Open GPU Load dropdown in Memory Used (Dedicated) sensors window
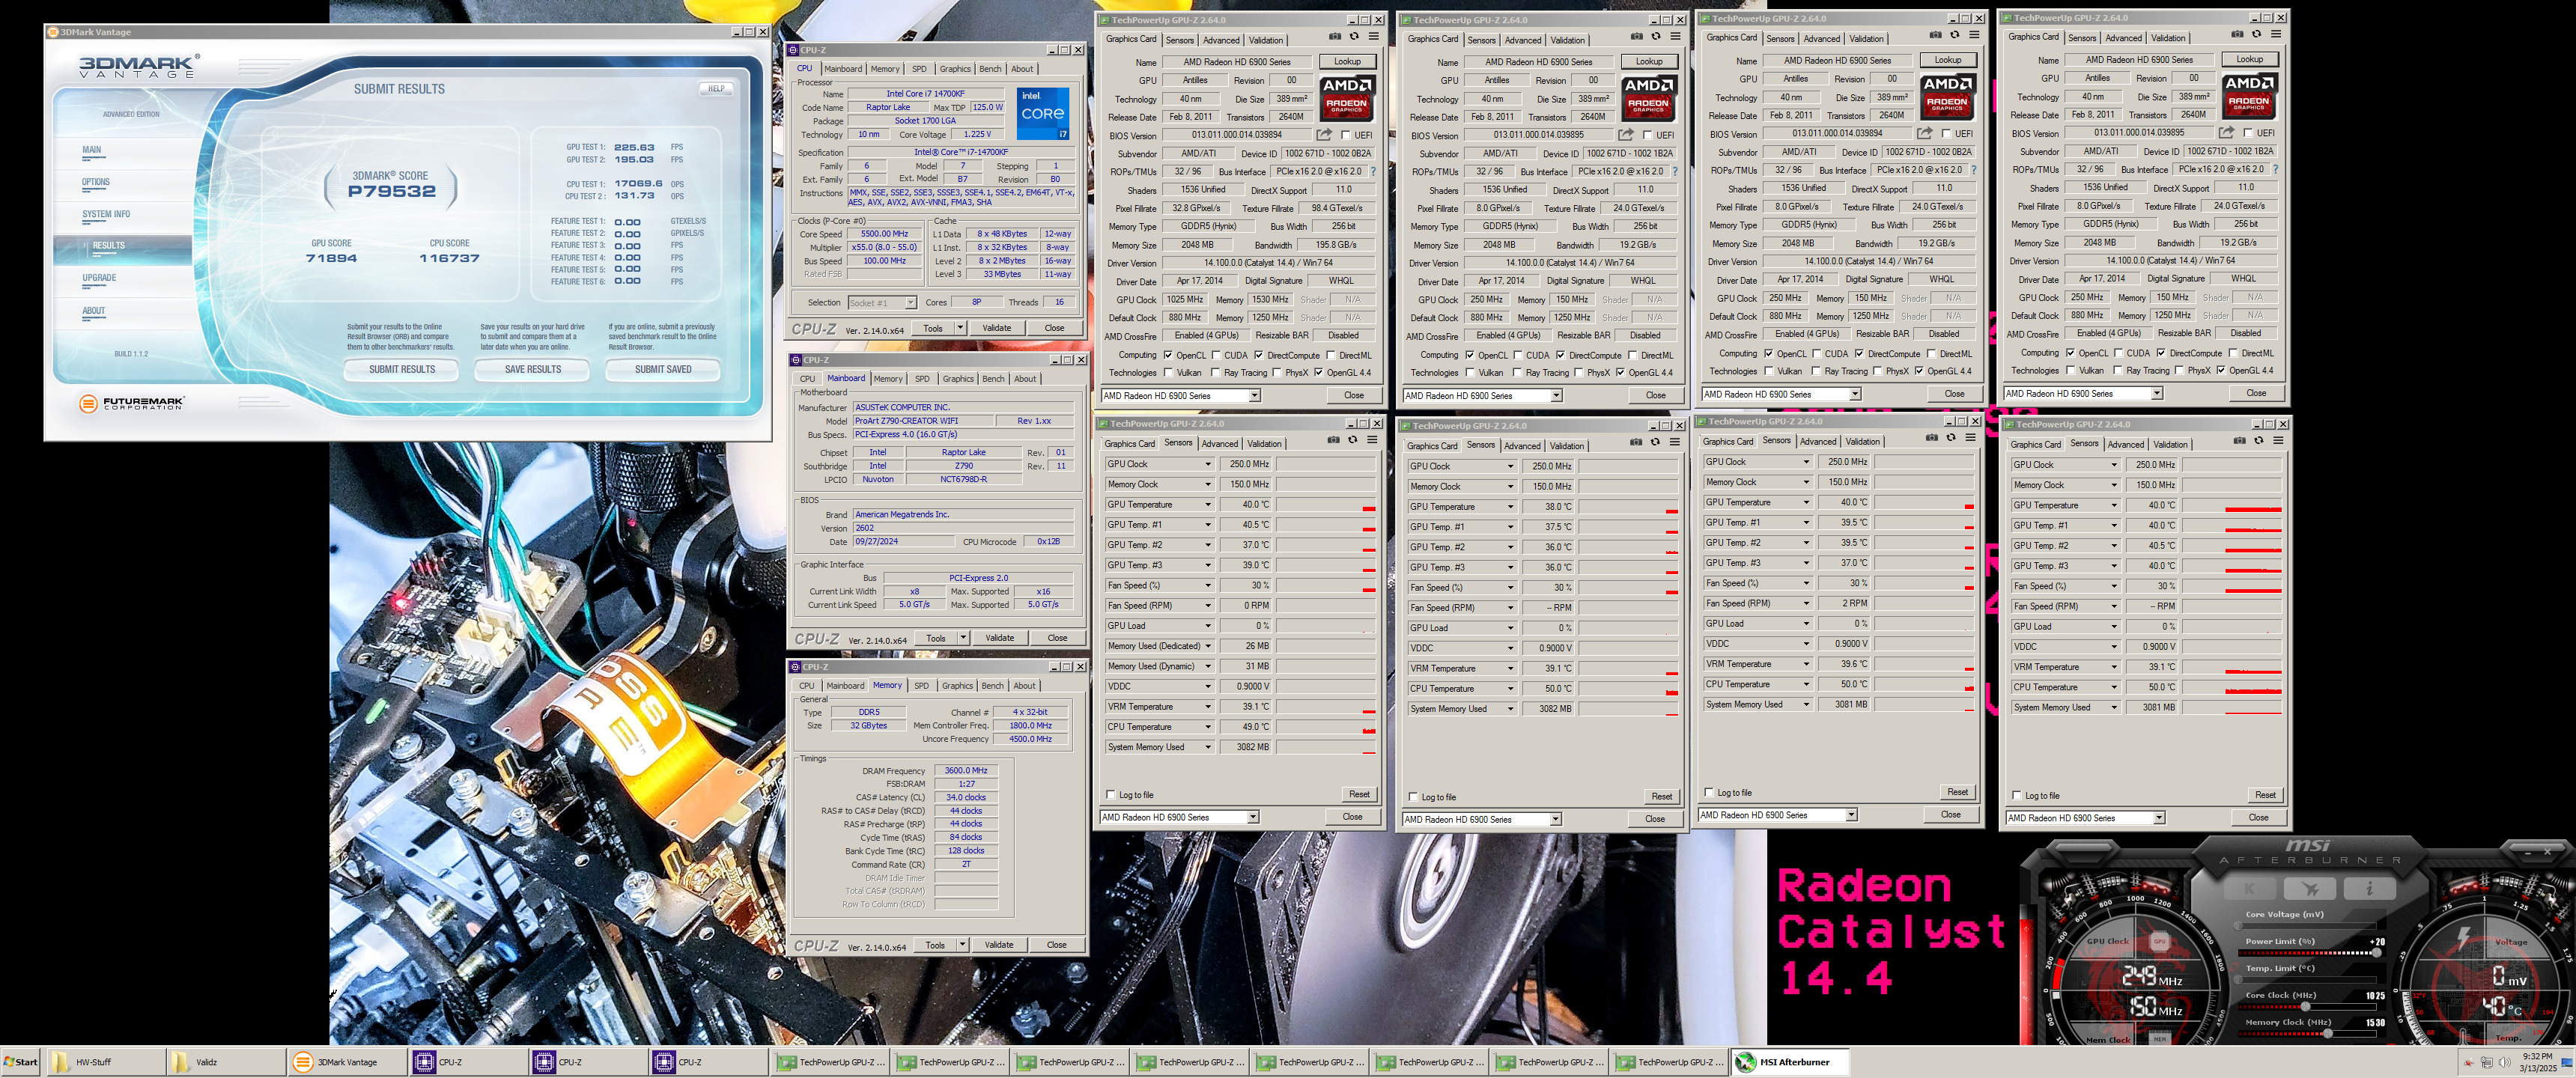 click(x=1207, y=626)
